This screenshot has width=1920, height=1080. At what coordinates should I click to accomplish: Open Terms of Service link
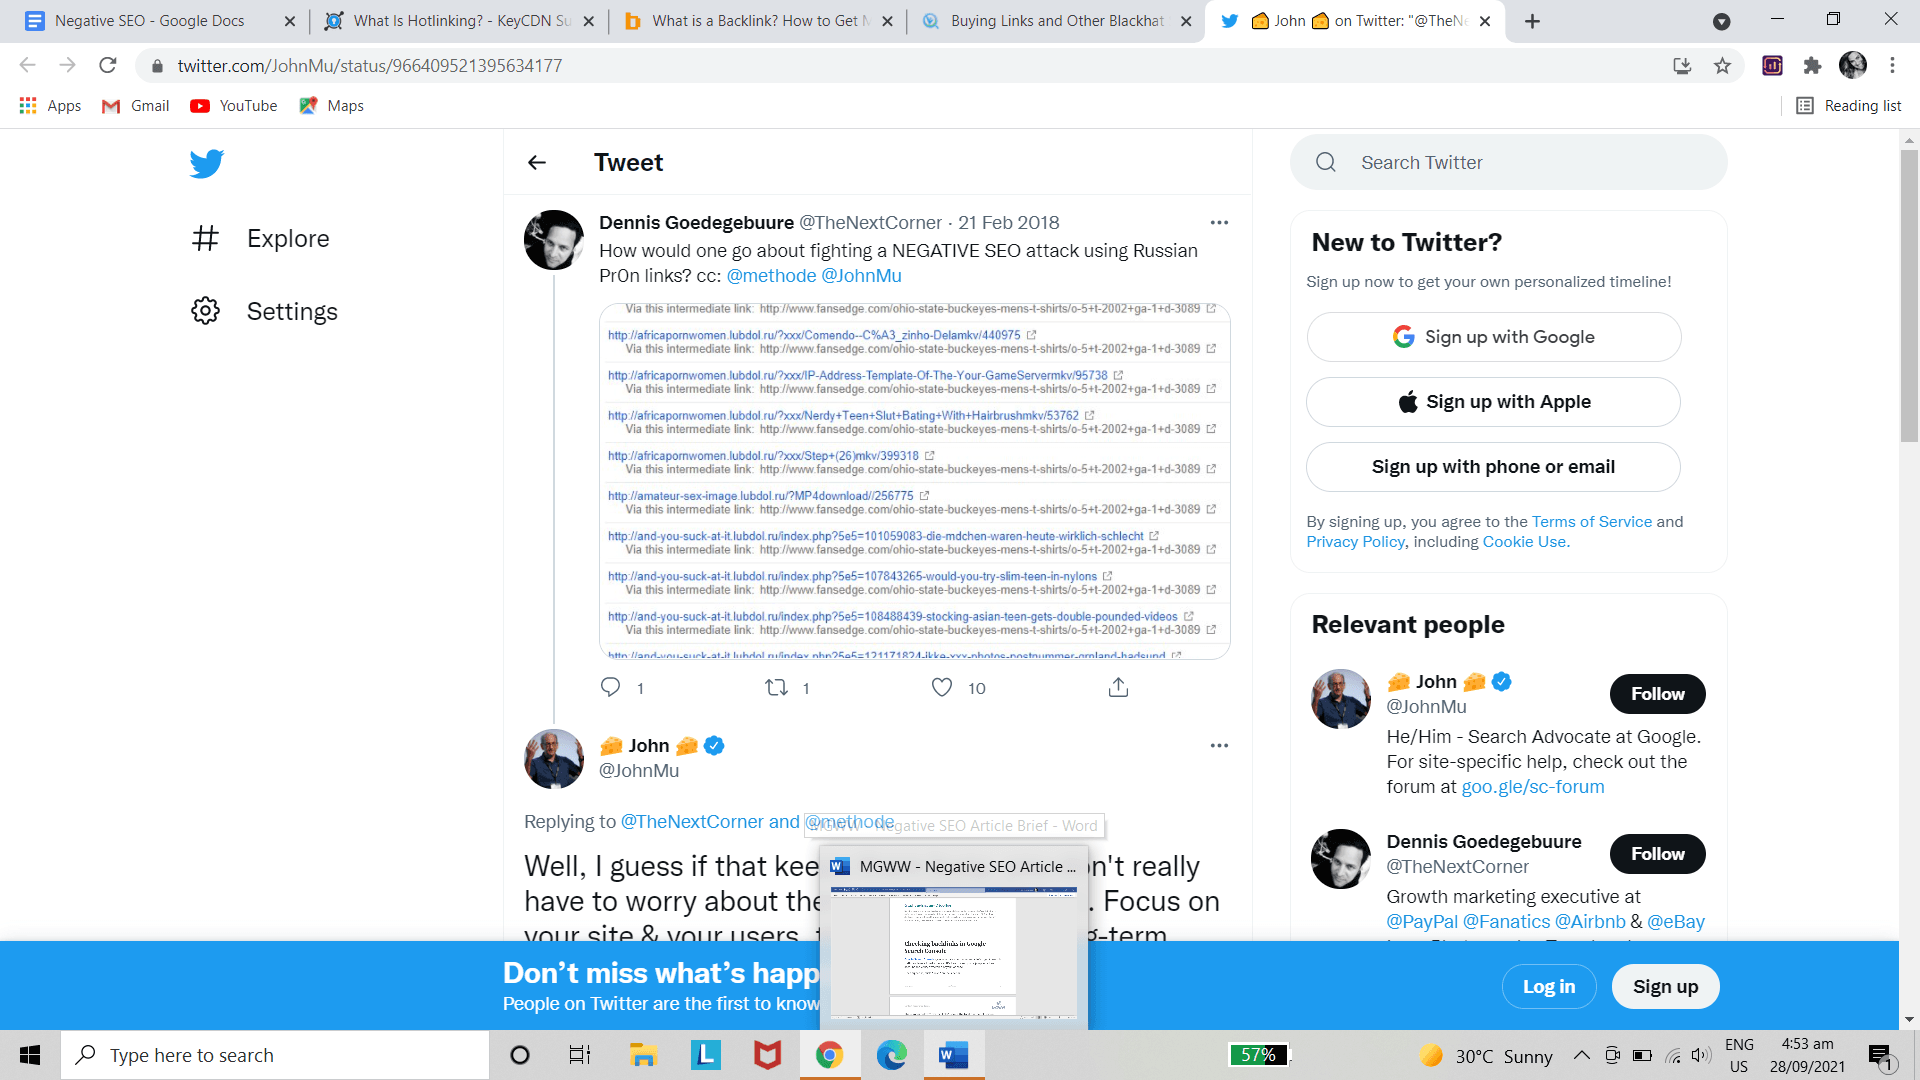[1592, 521]
